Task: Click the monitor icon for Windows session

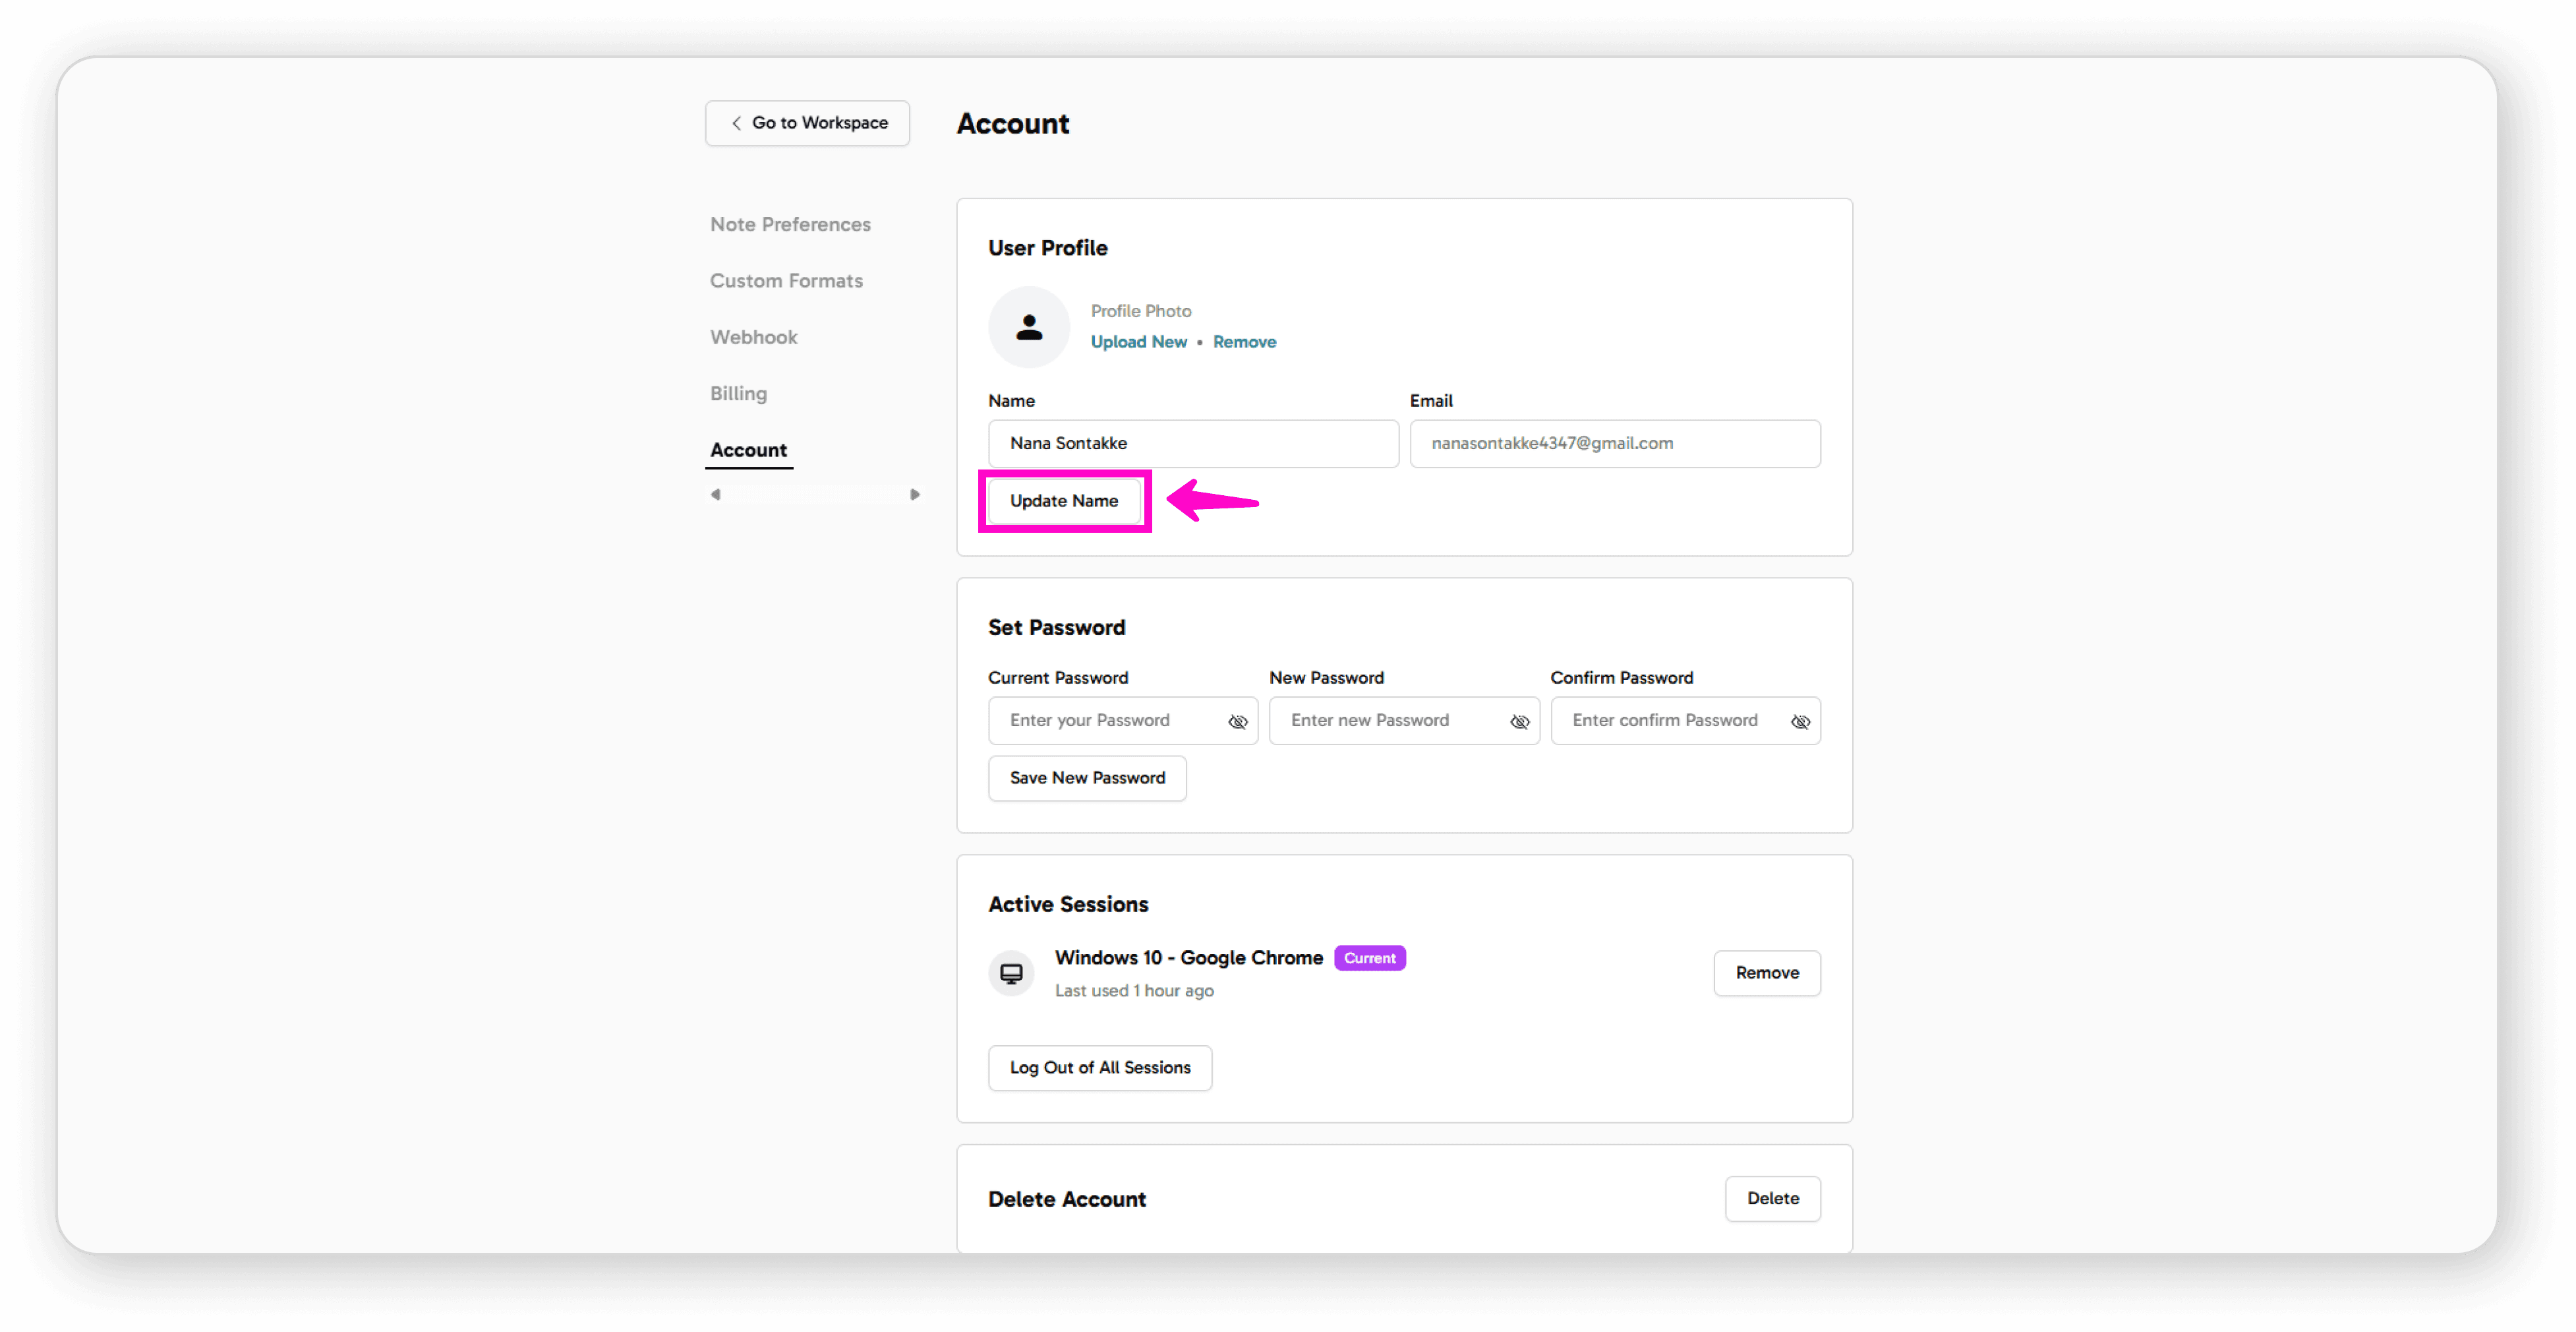Action: tap(1011, 973)
